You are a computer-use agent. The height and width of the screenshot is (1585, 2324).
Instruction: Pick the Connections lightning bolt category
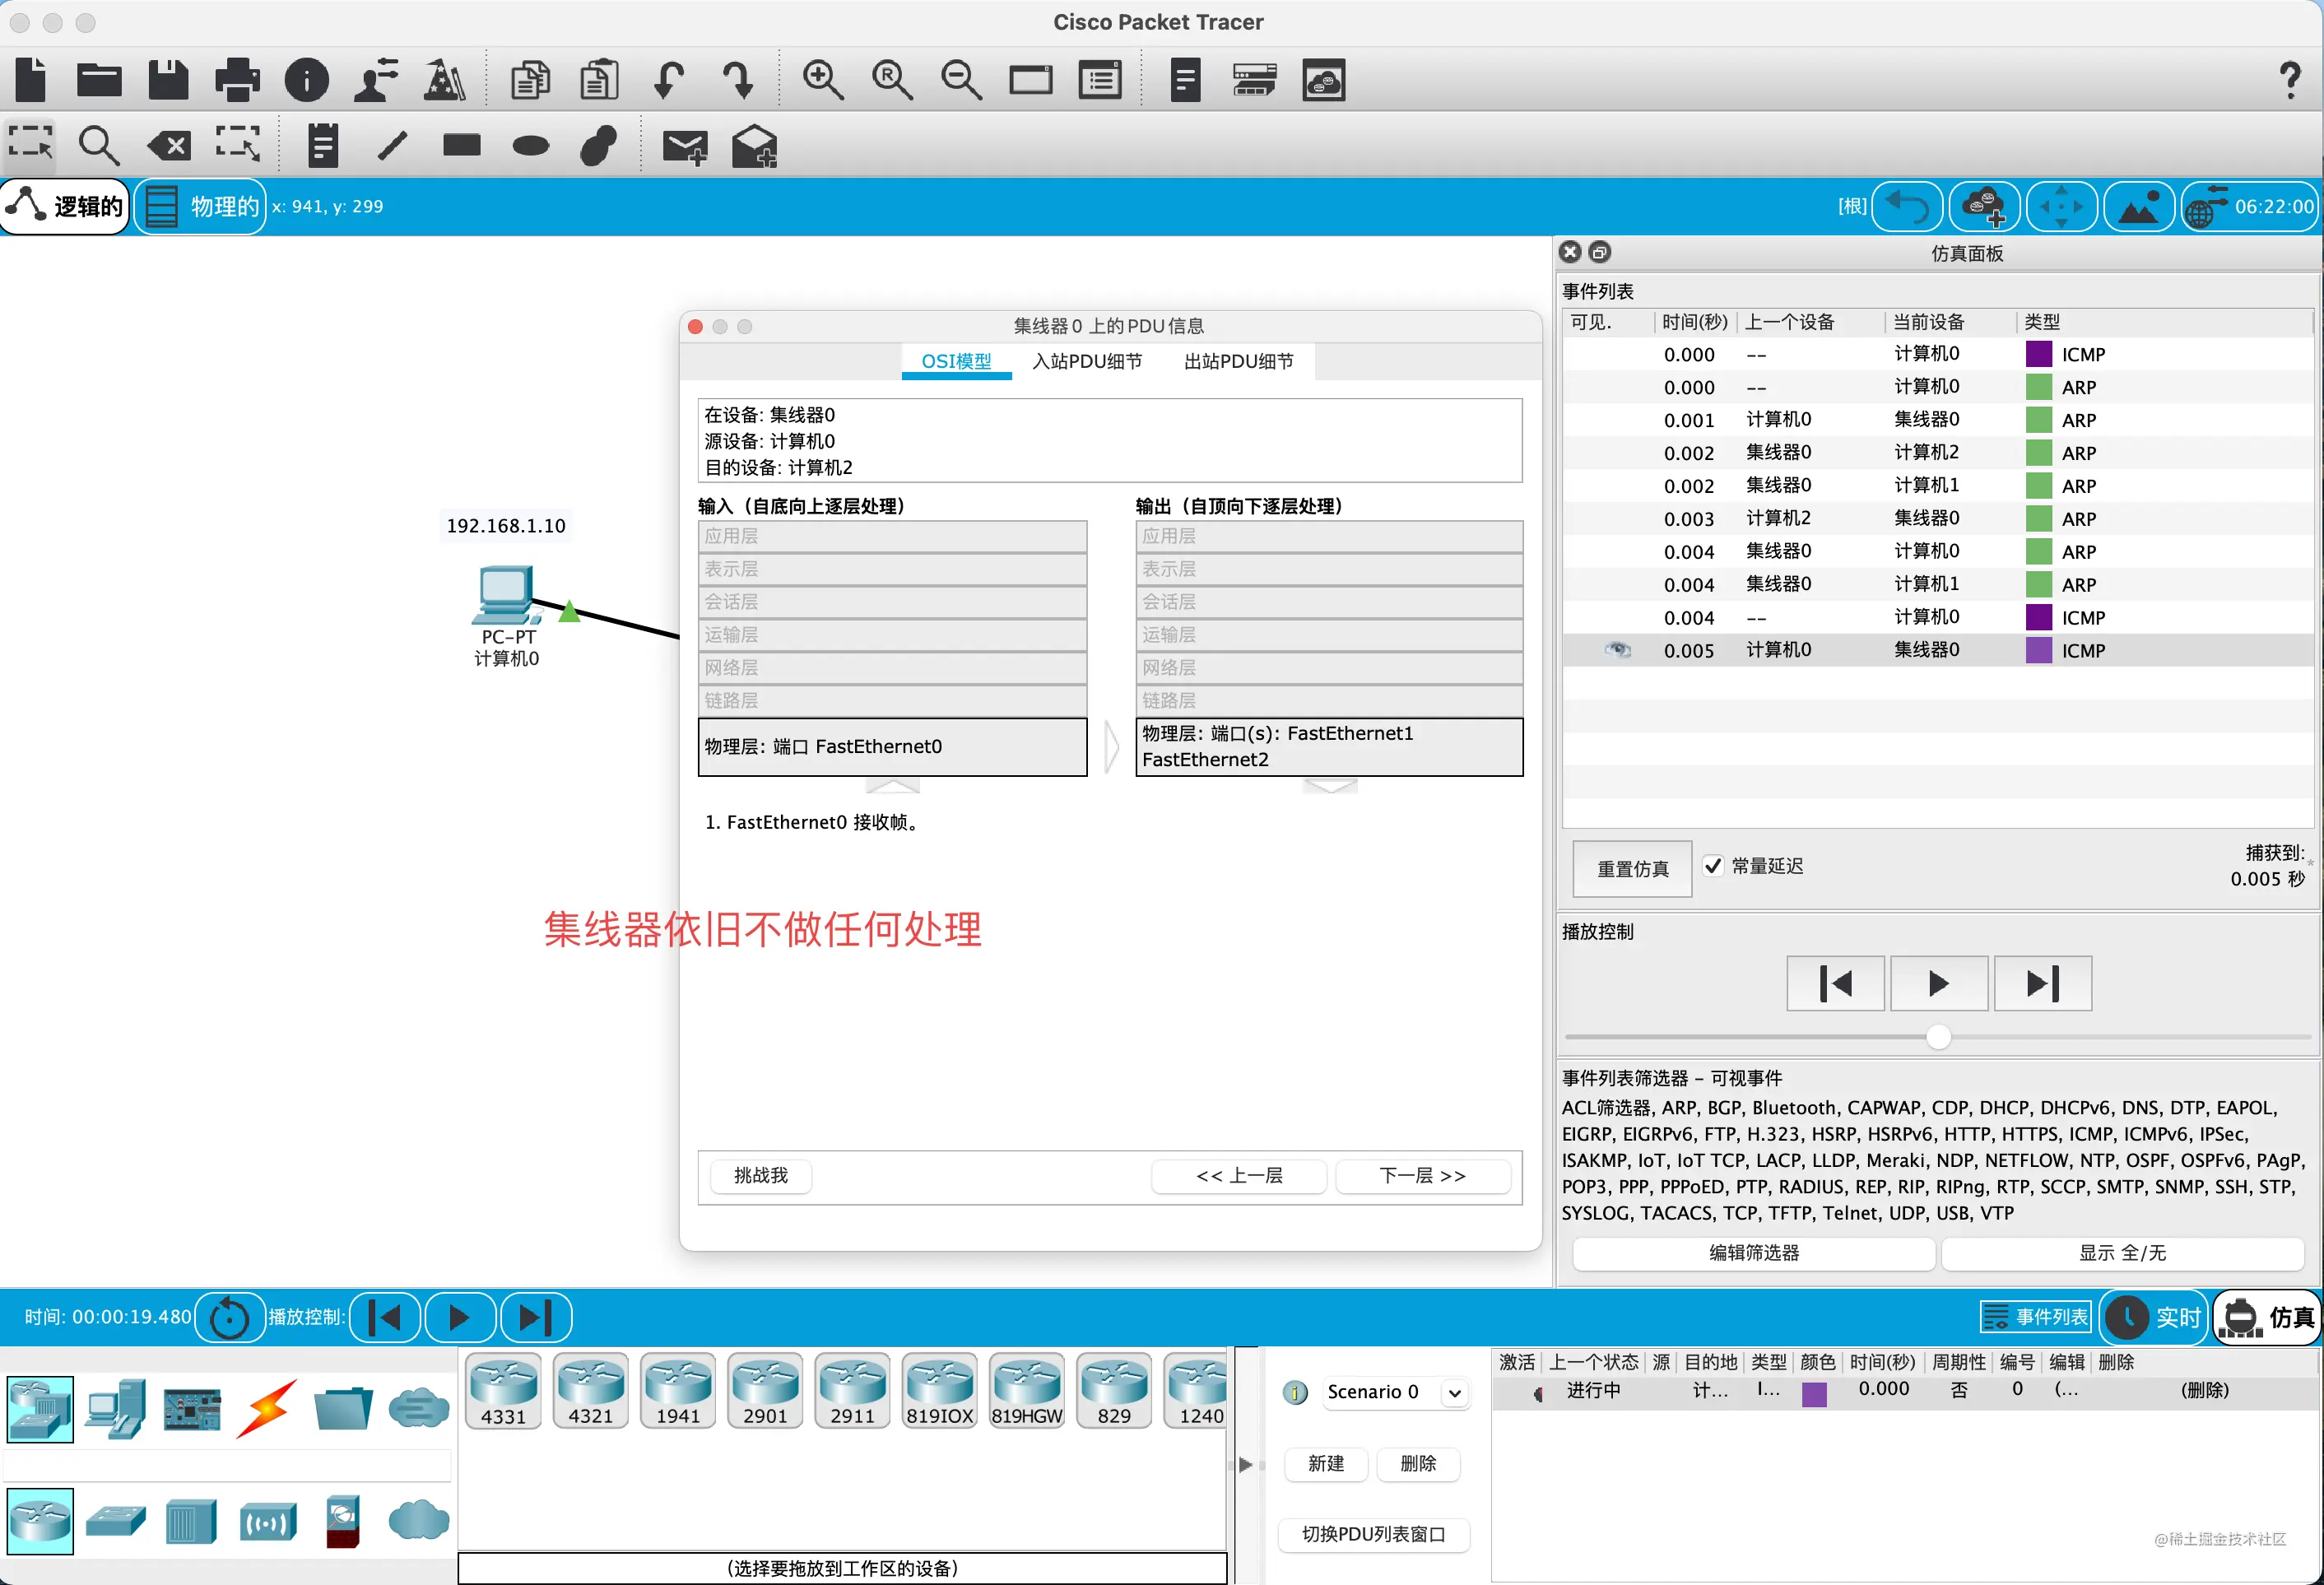(x=267, y=1408)
